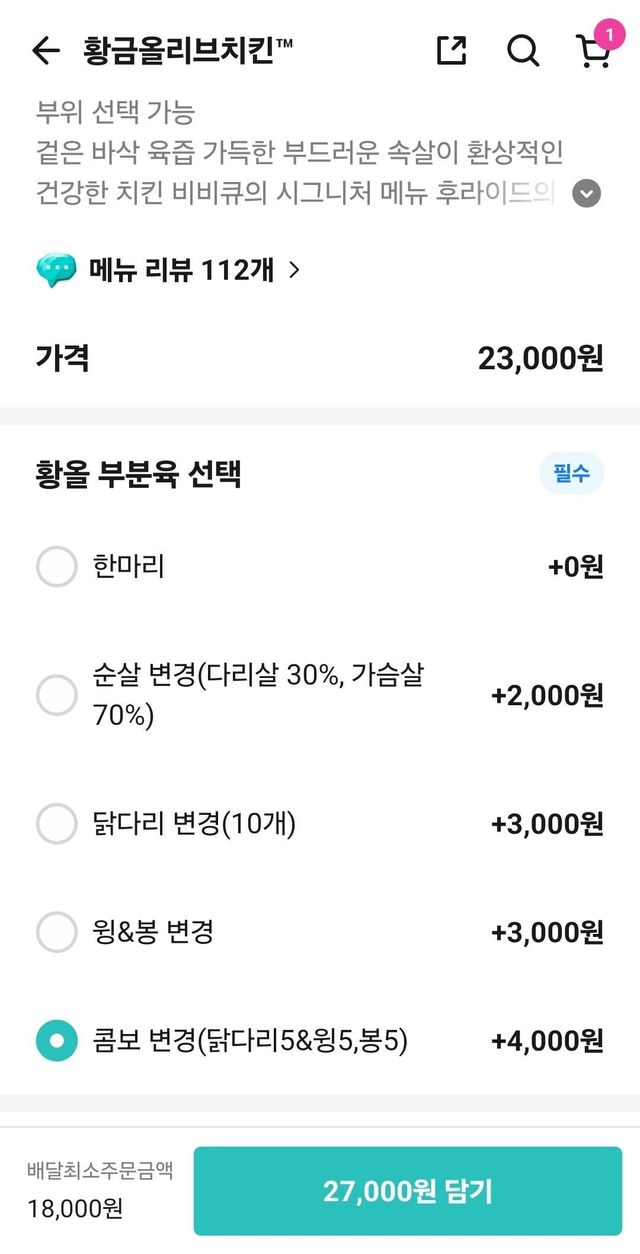The image size is (640, 1254).
Task: Select the 닭다리 변경(10개) radio option
Action: 56,824
